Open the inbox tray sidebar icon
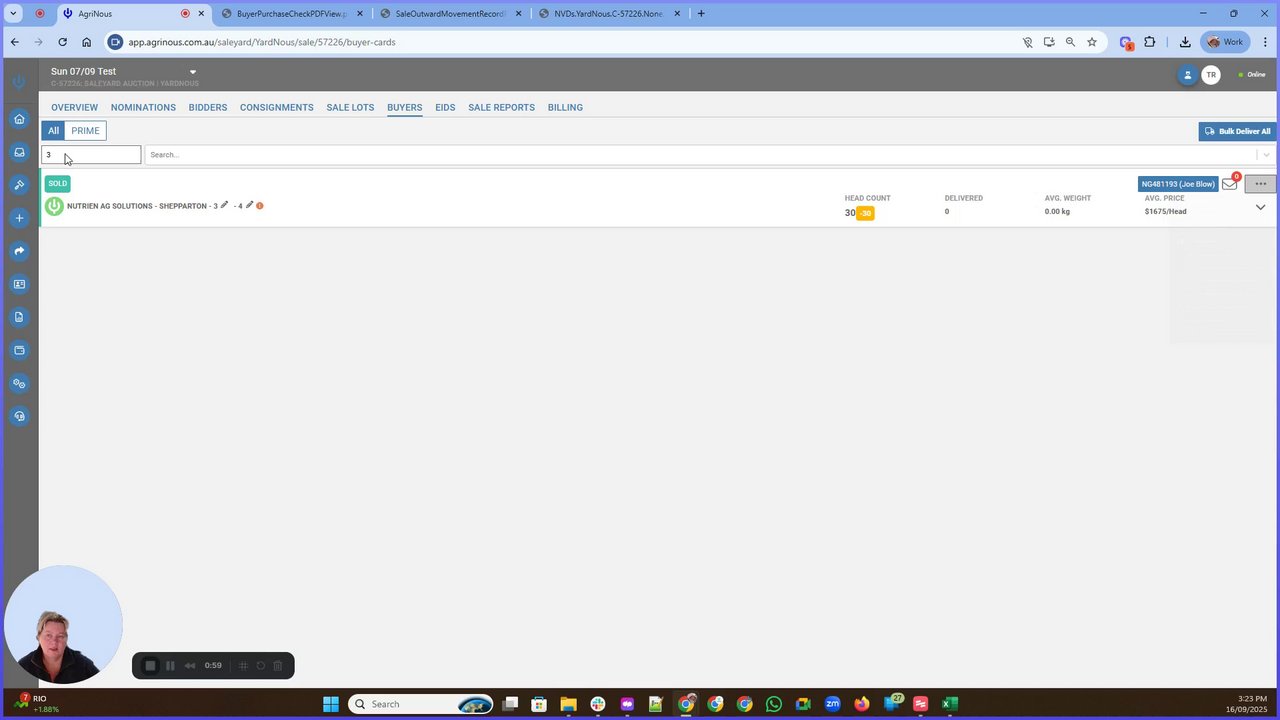The height and width of the screenshot is (720, 1280). tap(19, 152)
